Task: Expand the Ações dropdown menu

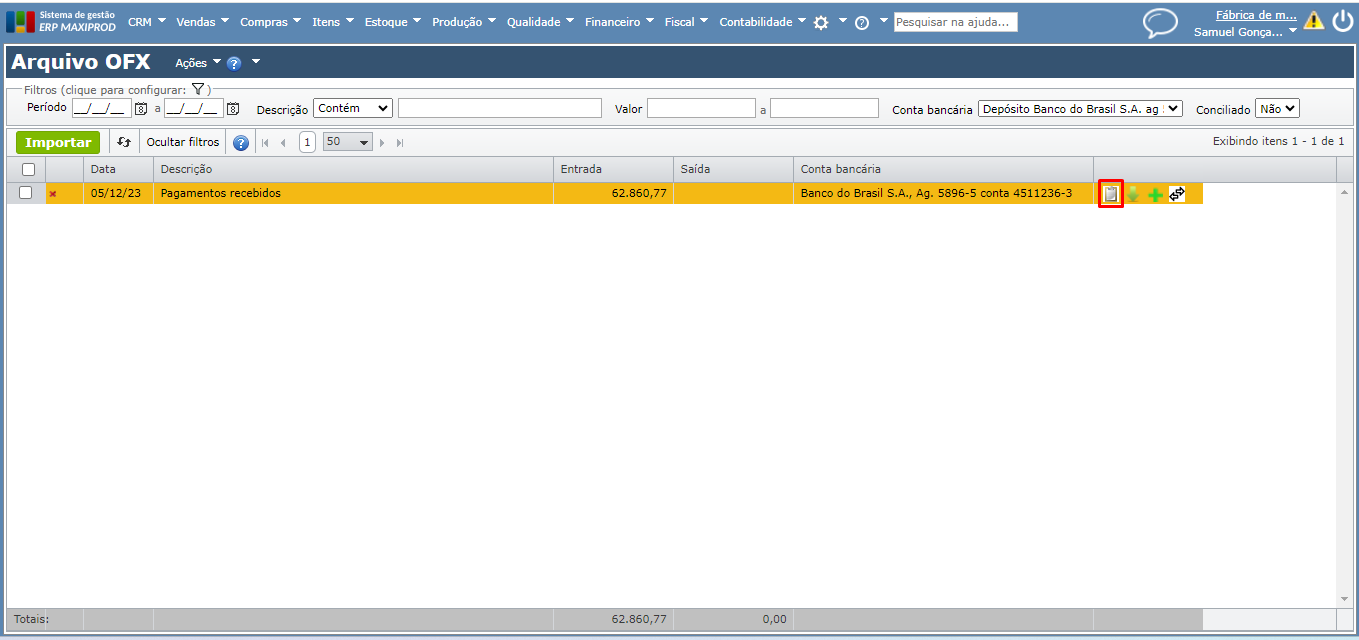Action: pyautogui.click(x=198, y=63)
